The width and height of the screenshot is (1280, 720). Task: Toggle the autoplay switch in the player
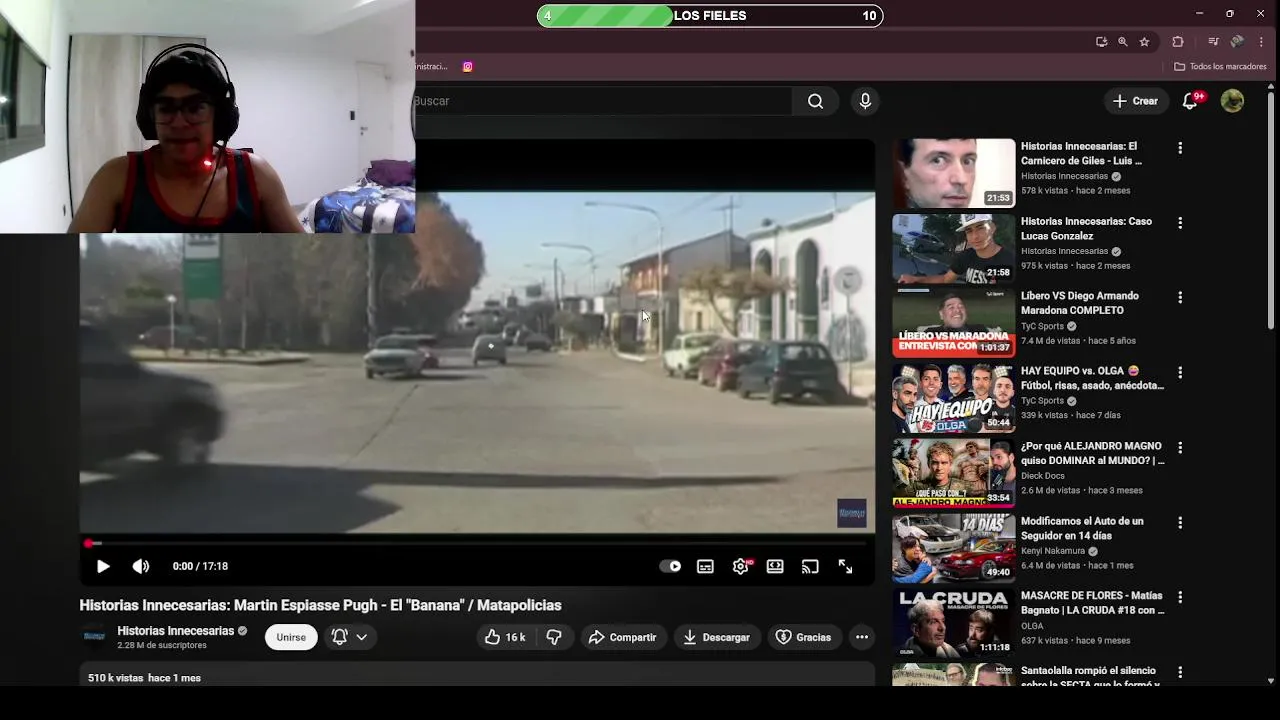(670, 566)
